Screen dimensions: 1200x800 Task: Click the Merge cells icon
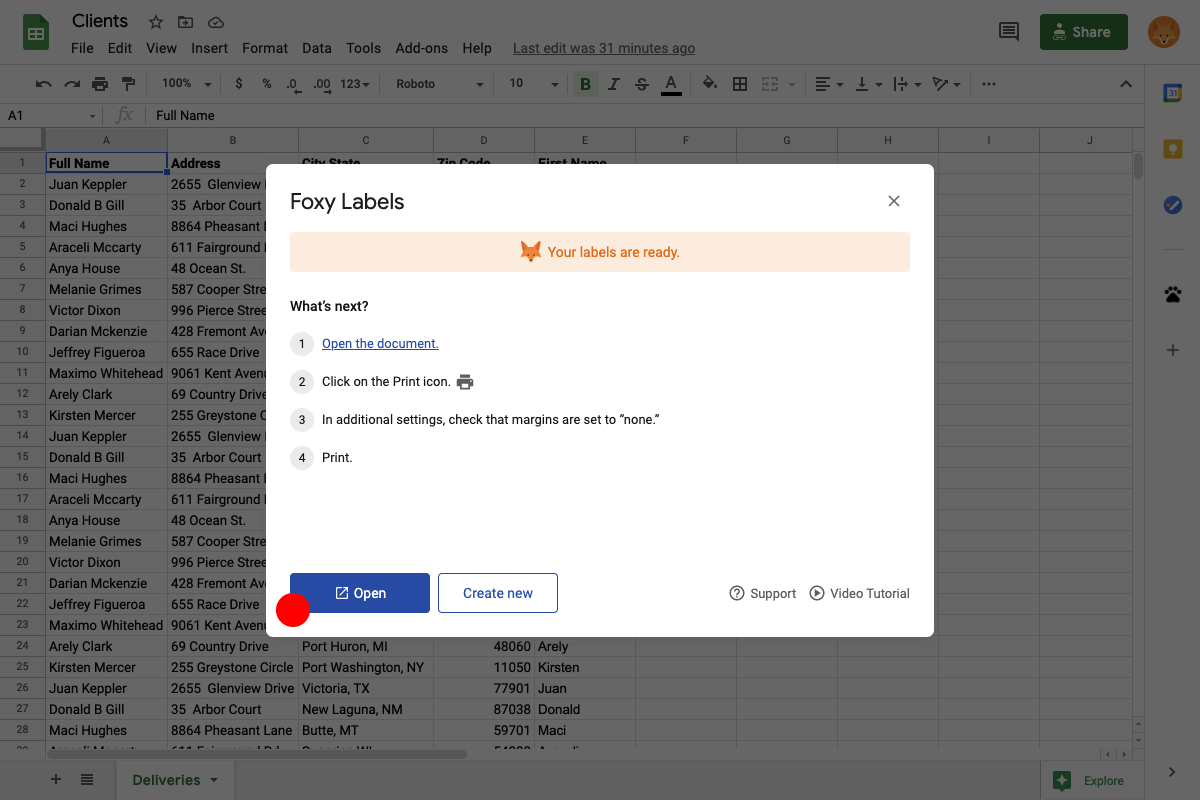[770, 84]
